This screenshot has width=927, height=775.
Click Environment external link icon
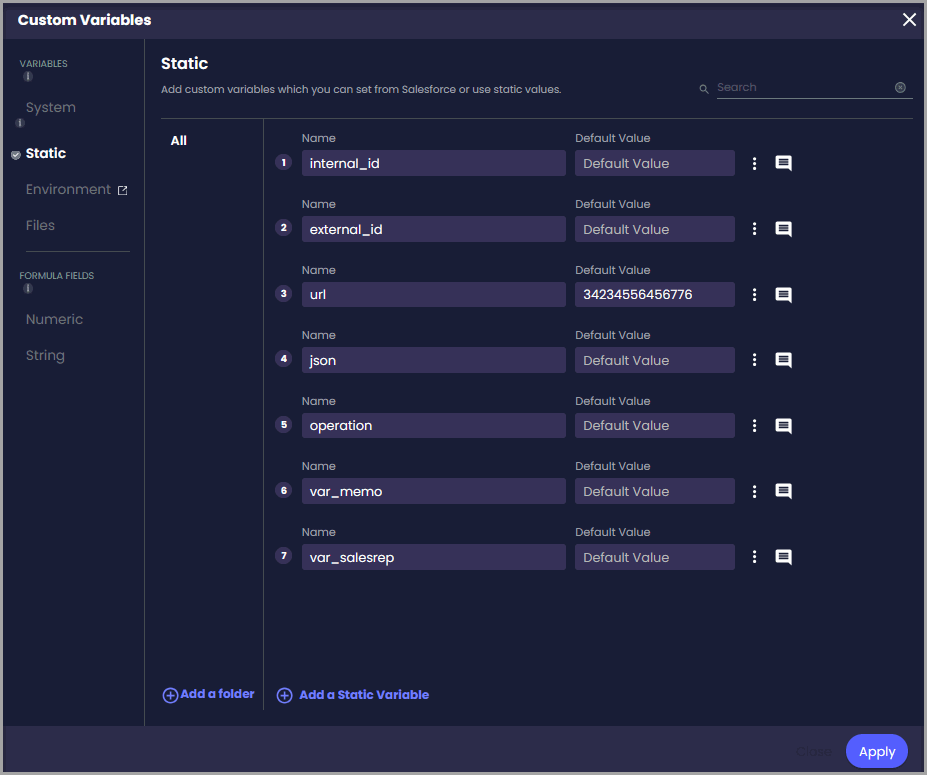(122, 190)
